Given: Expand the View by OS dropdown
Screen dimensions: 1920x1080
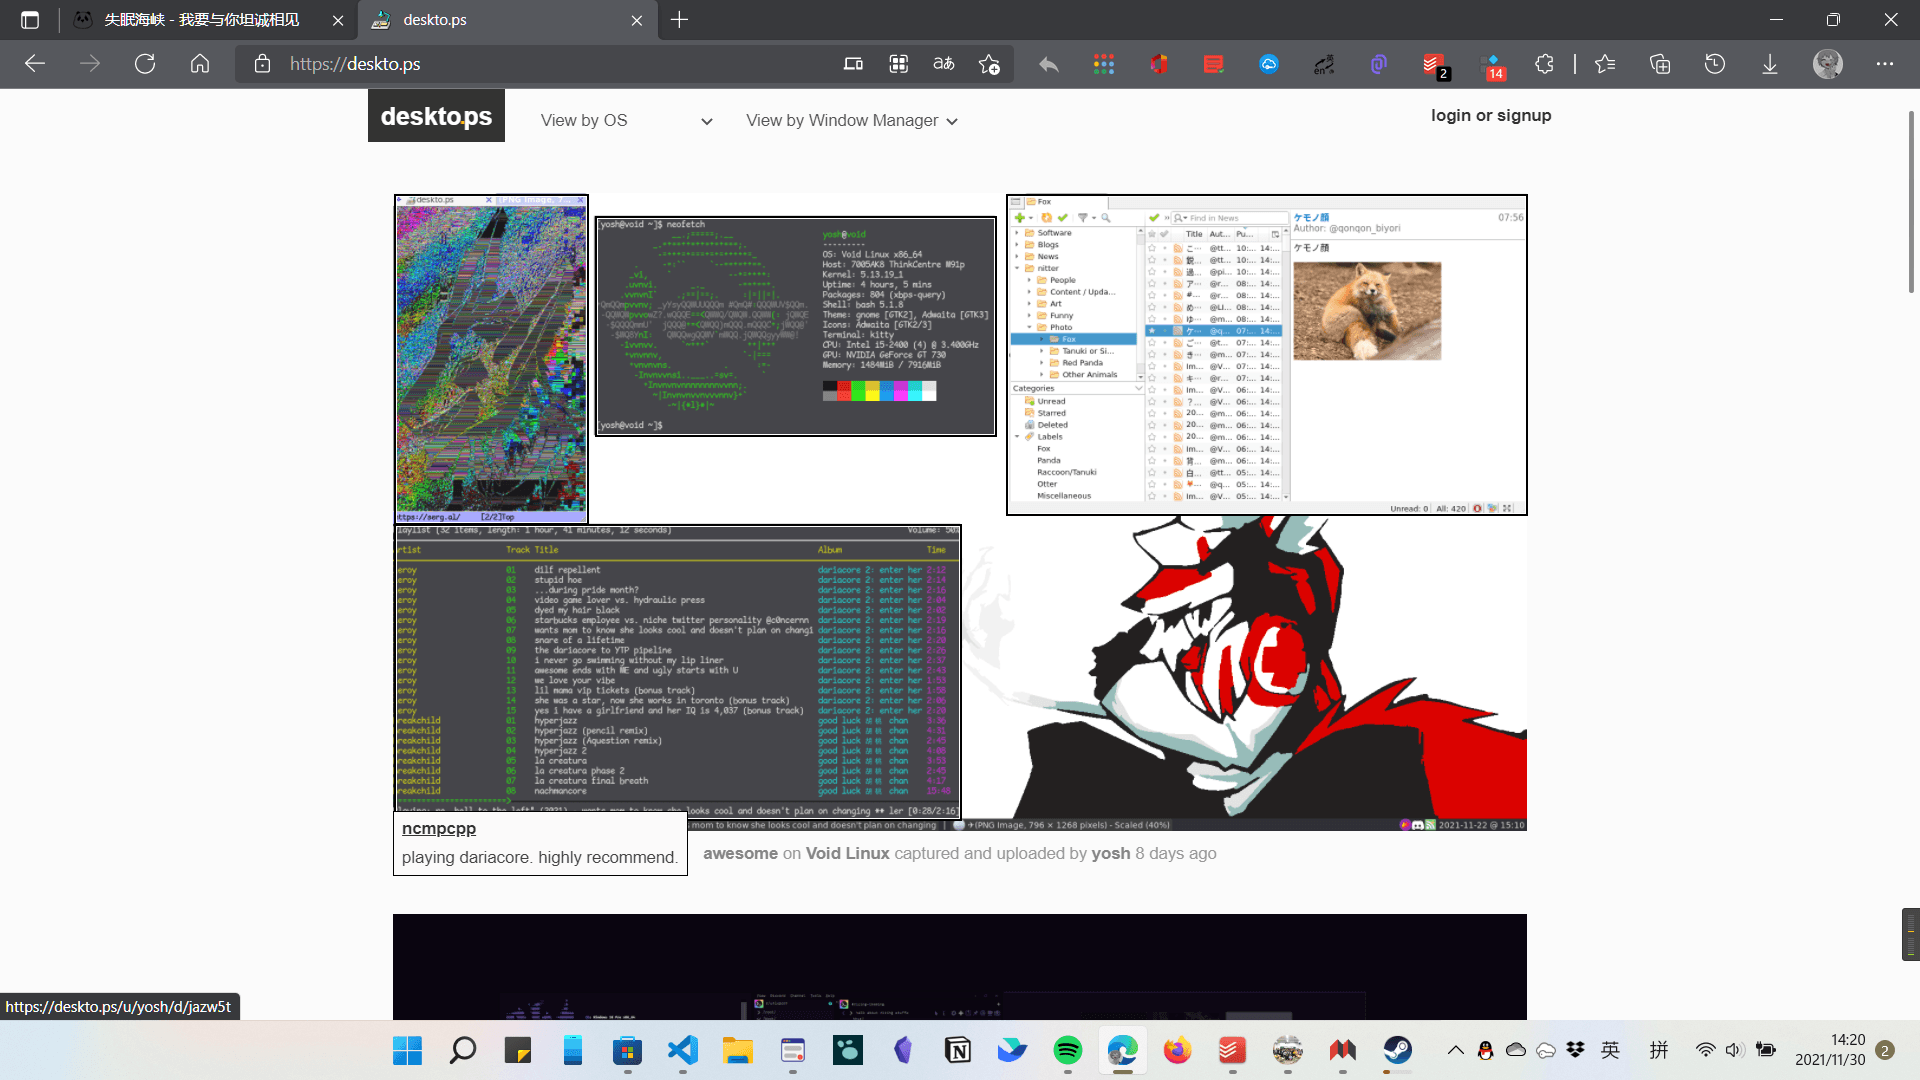Looking at the screenshot, I should [x=624, y=120].
